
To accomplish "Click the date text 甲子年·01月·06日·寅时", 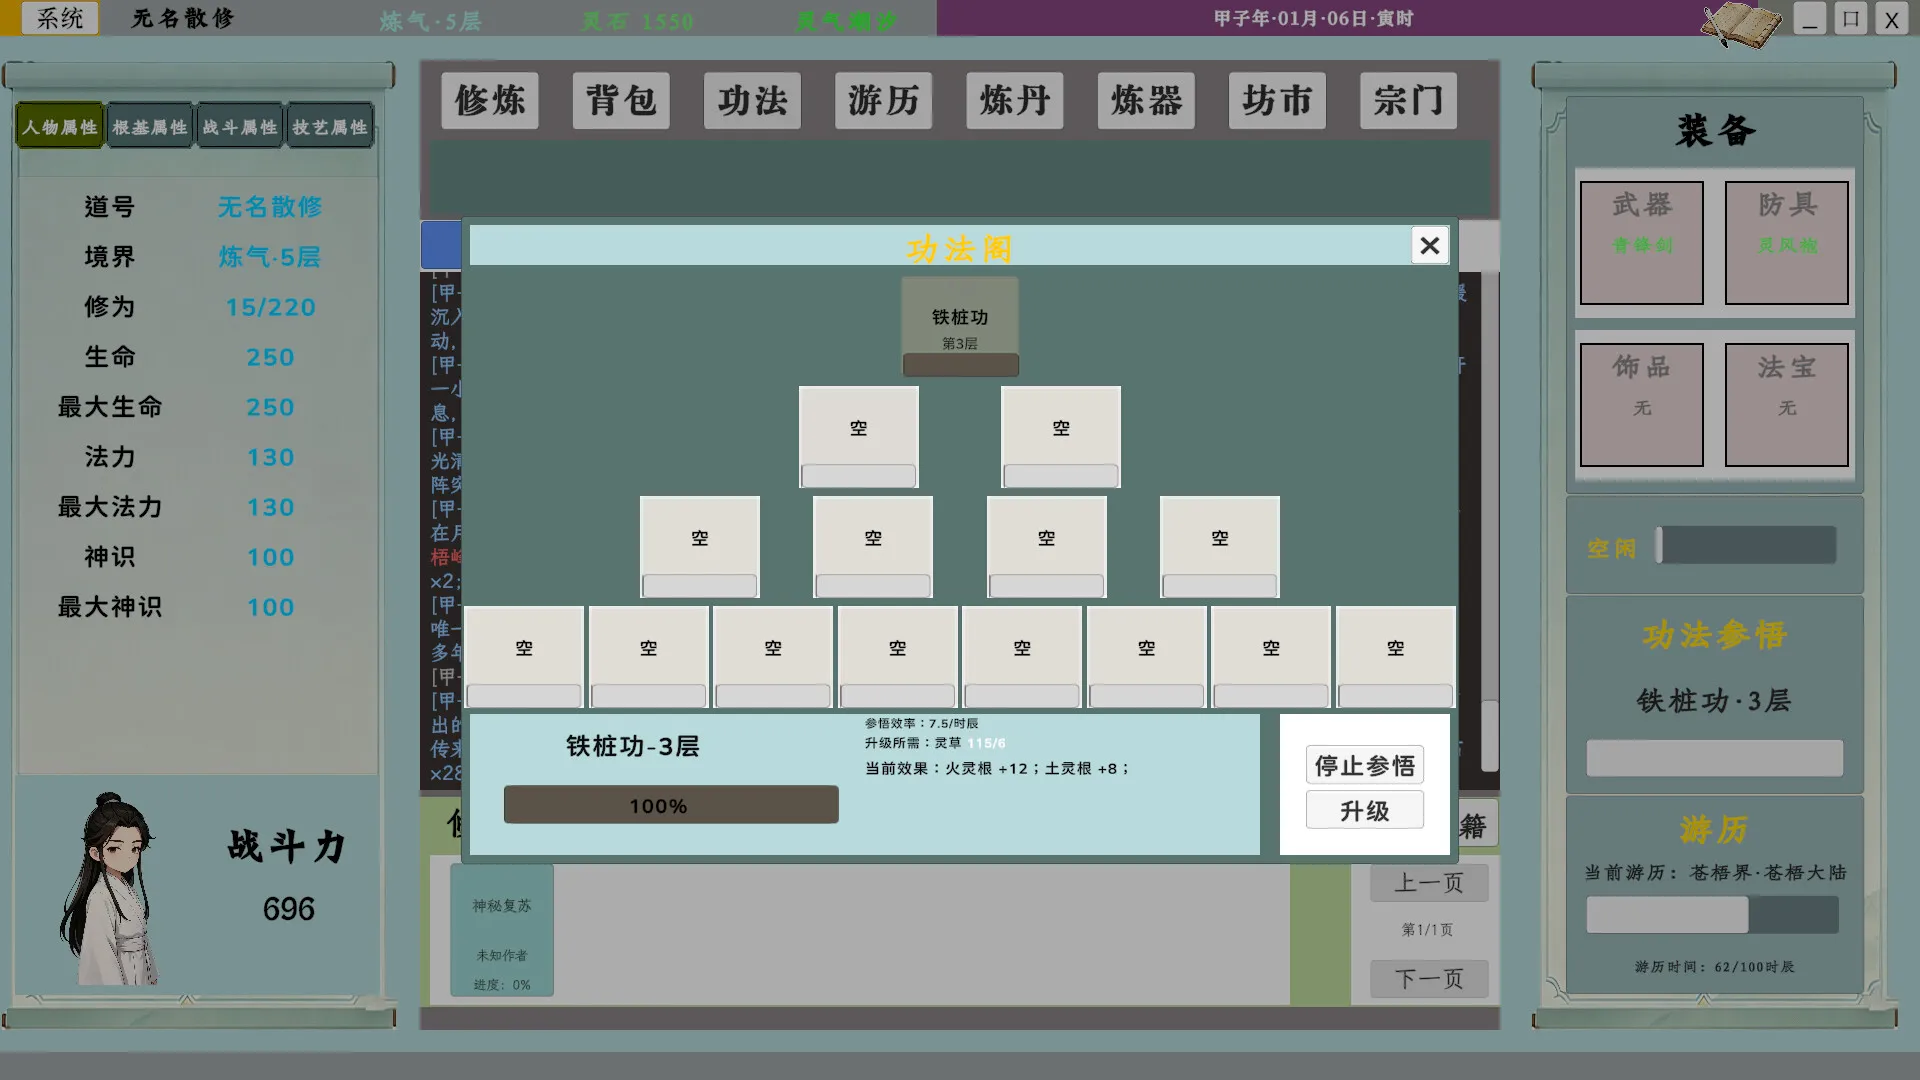I will (1313, 19).
